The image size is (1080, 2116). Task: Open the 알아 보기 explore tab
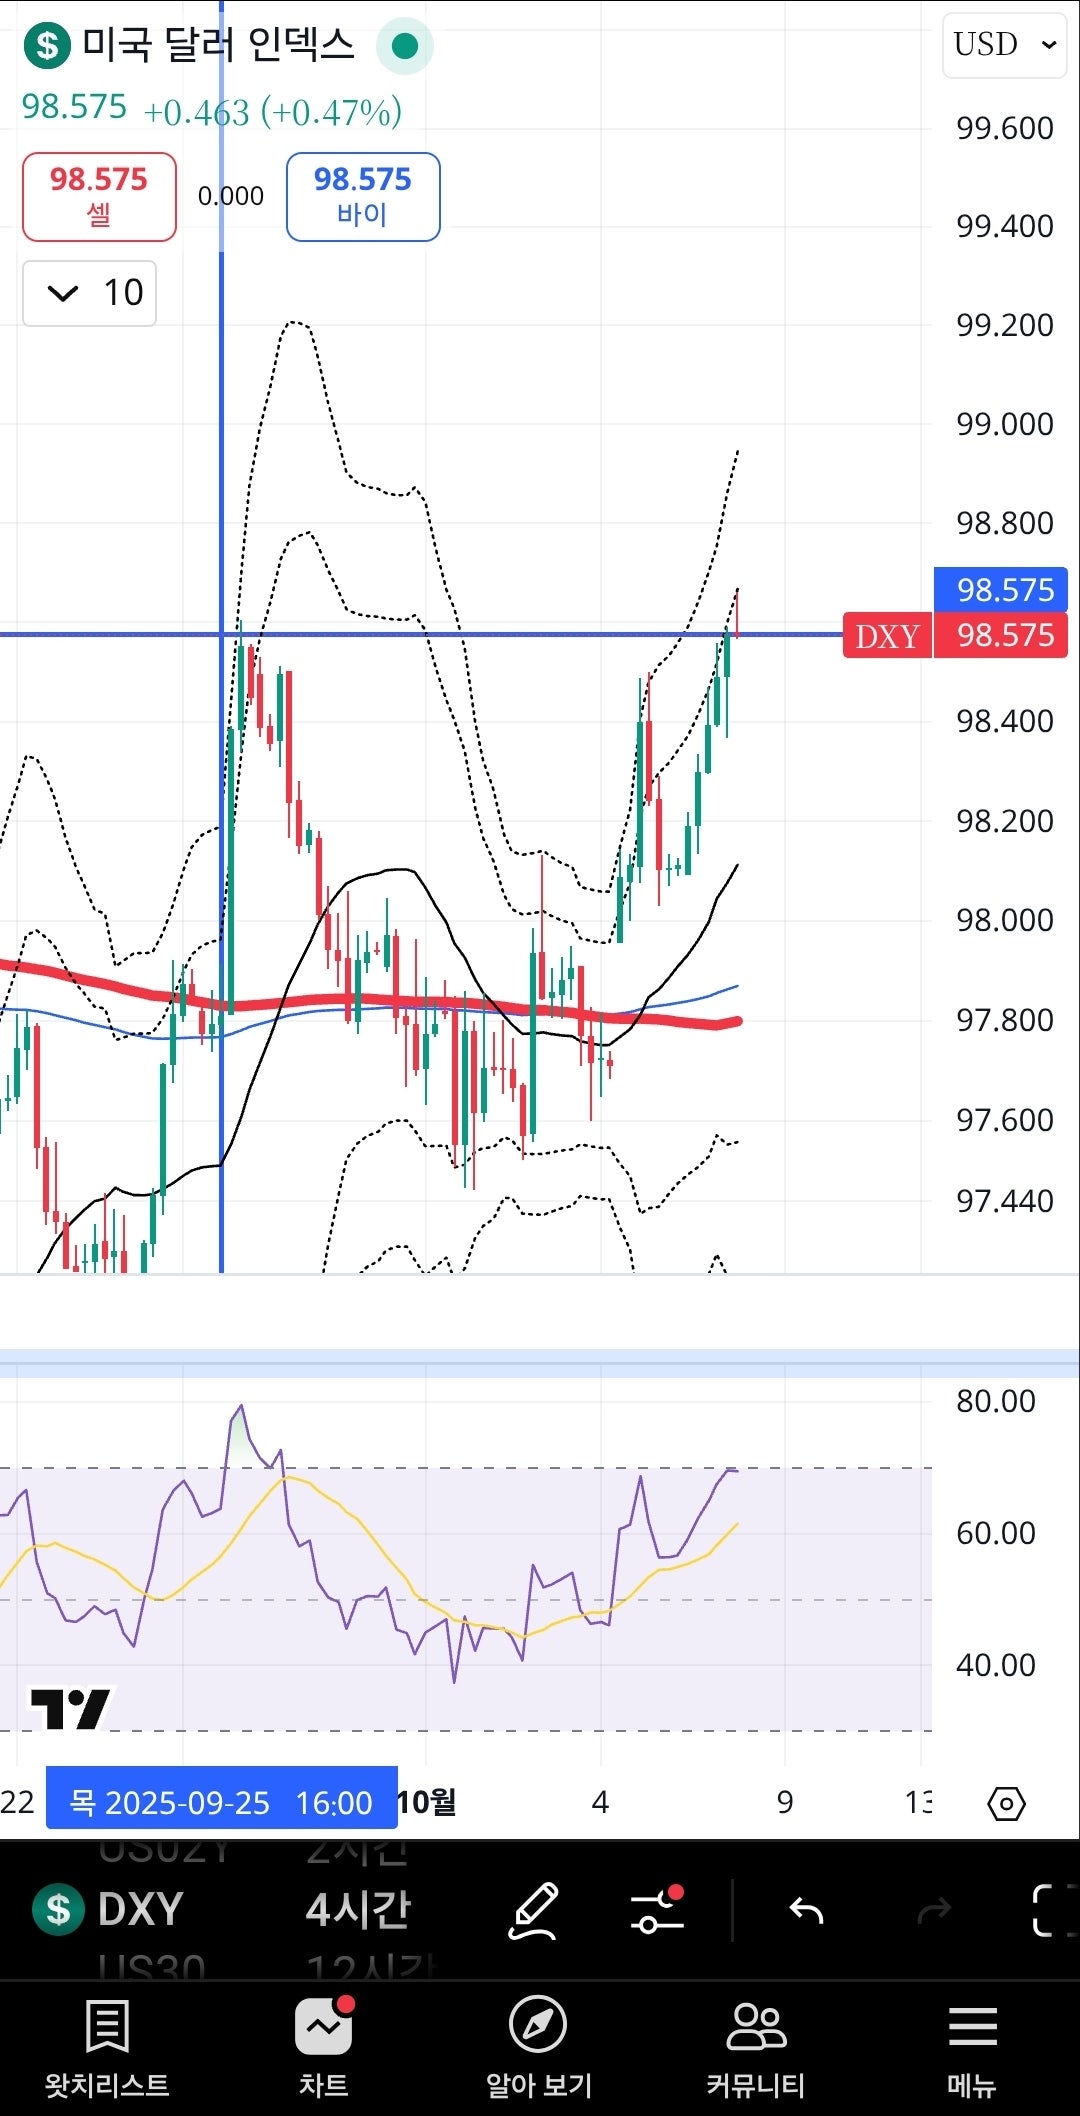(x=538, y=2048)
